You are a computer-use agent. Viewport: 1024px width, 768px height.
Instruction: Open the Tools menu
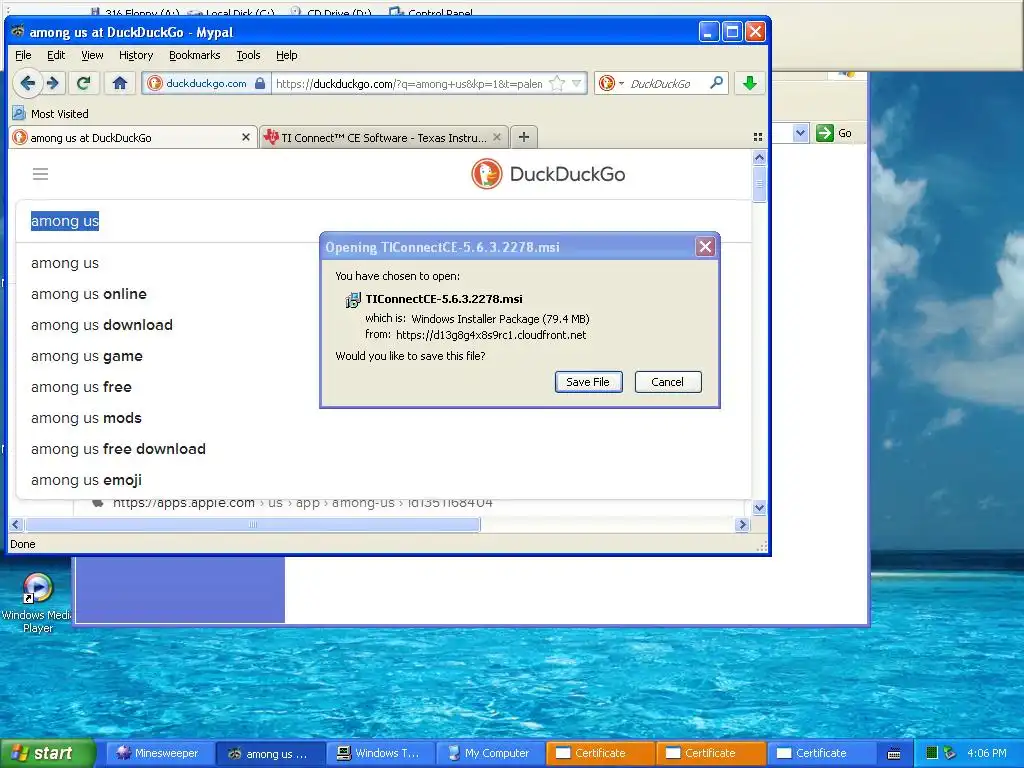pyautogui.click(x=248, y=55)
